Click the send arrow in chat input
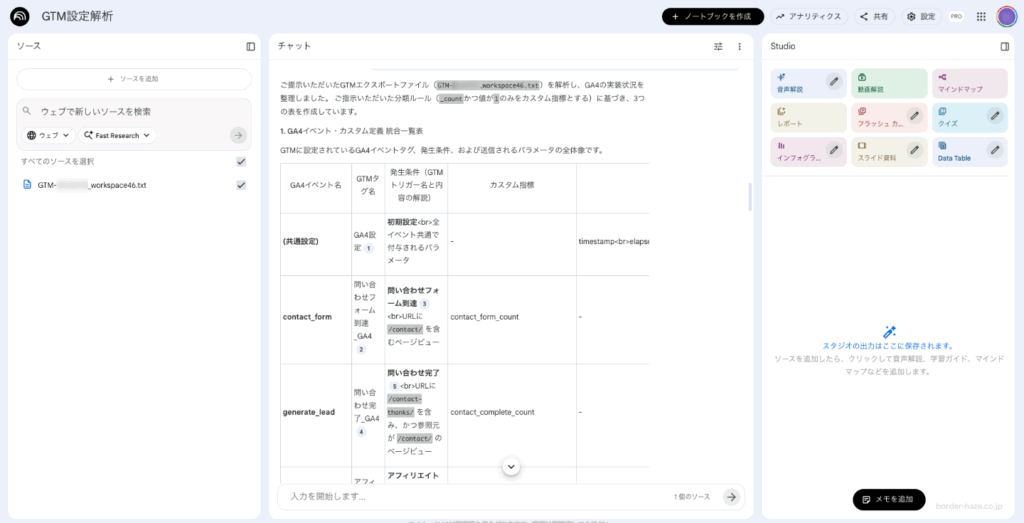This screenshot has width=1024, height=523. (x=731, y=496)
